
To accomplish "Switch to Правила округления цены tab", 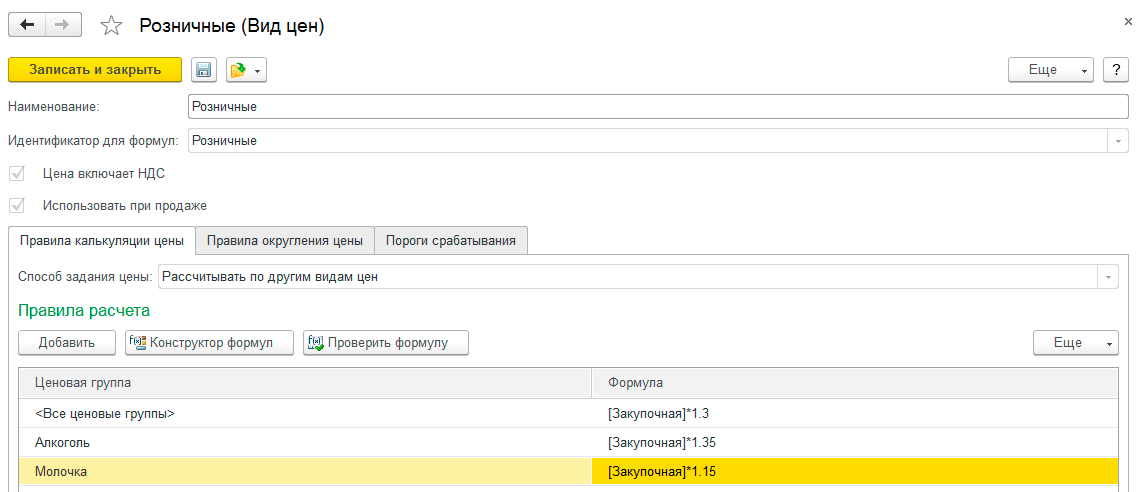I will [285, 241].
